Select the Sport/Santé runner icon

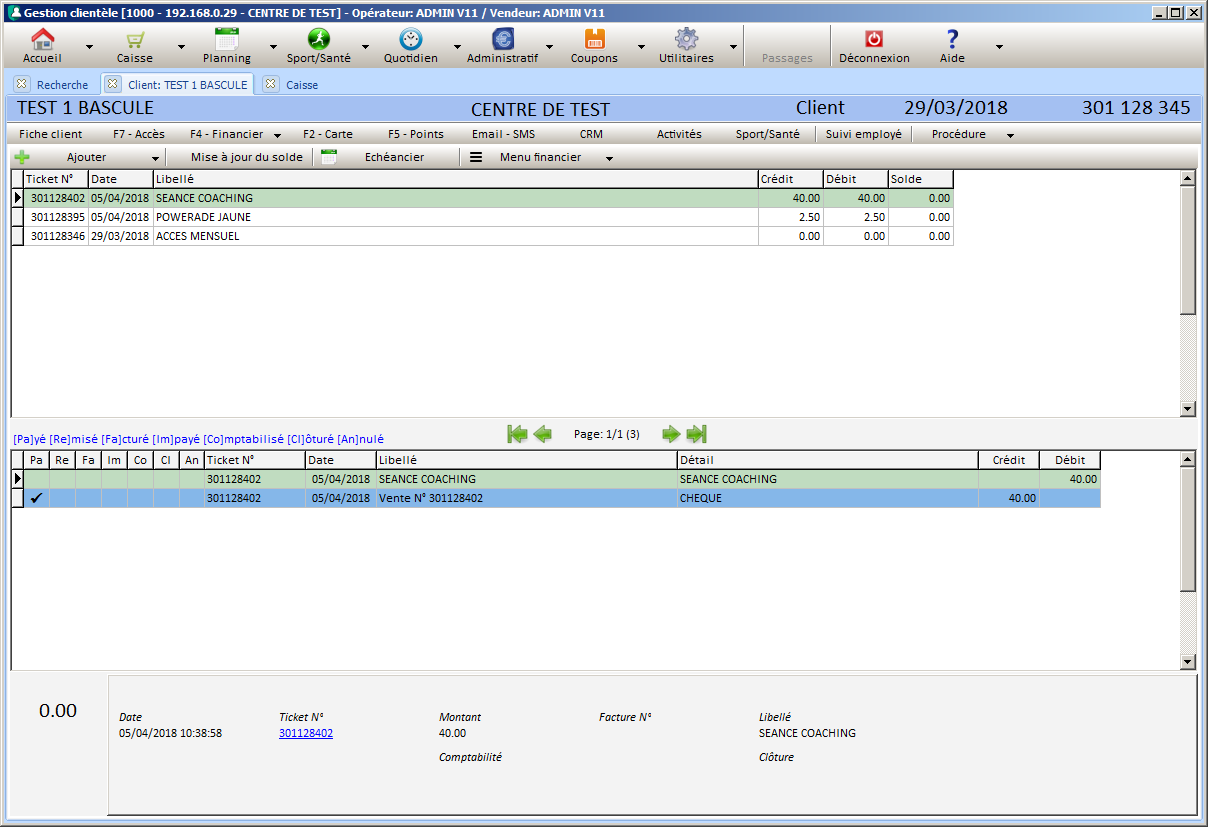point(317,40)
